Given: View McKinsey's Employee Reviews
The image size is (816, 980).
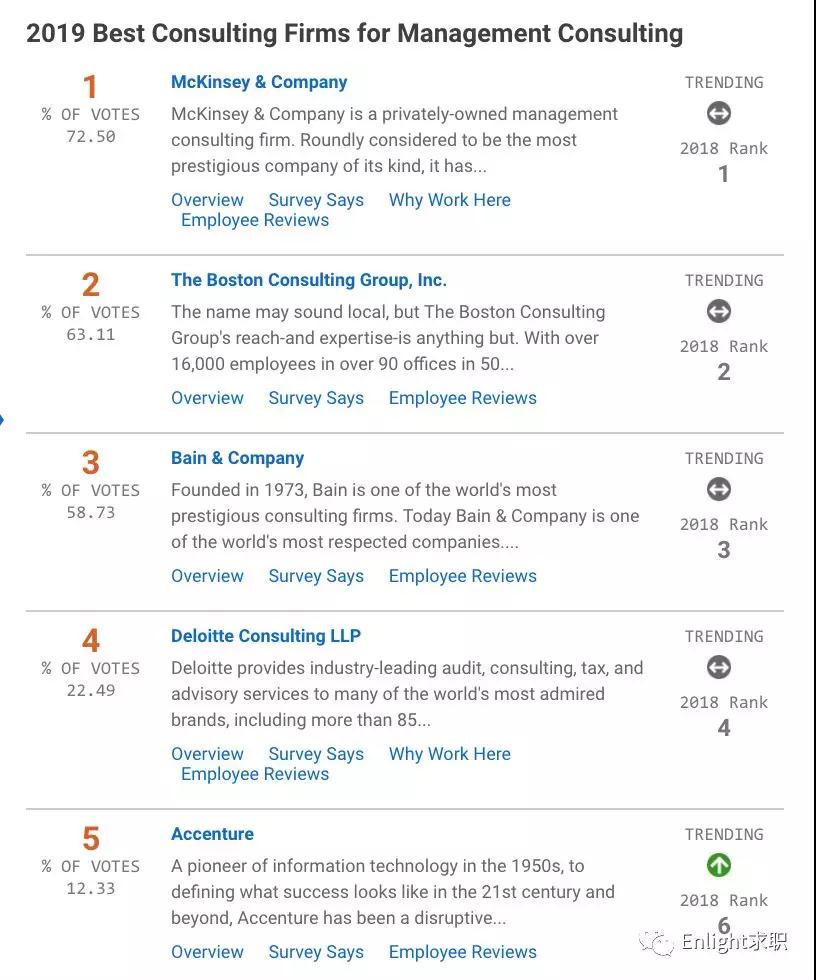Looking at the screenshot, I should coord(255,220).
